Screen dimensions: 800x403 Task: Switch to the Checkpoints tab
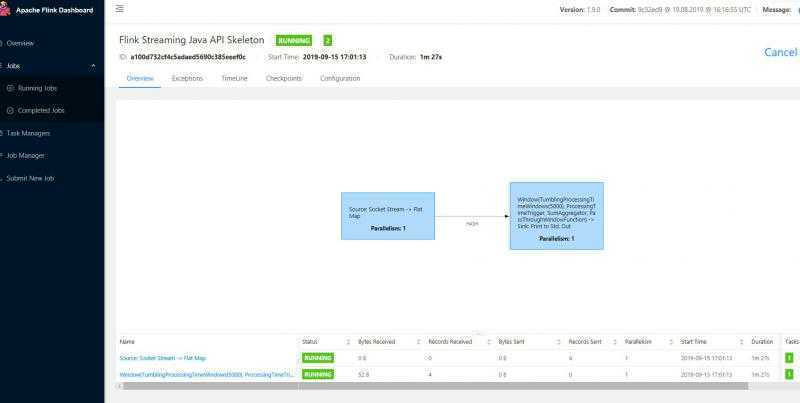tap(284, 78)
